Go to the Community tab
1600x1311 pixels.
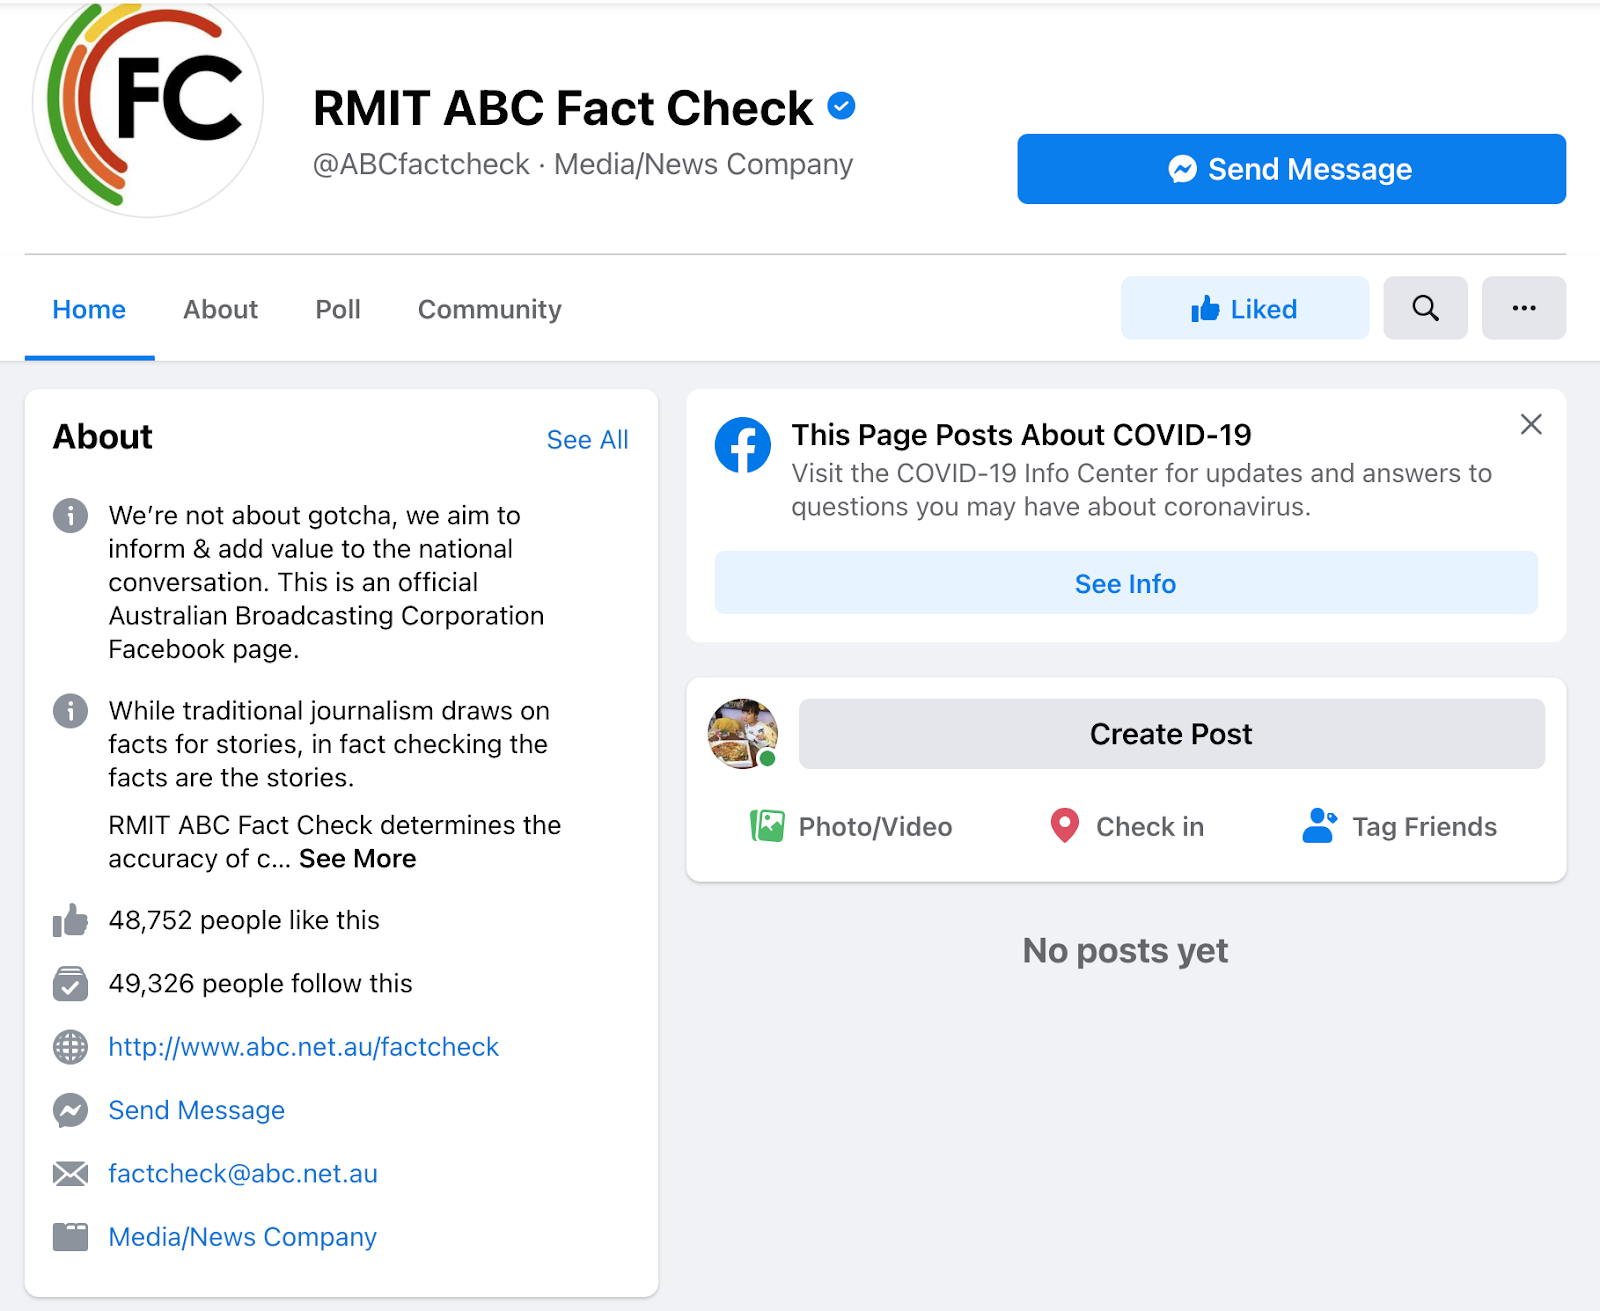click(x=489, y=309)
